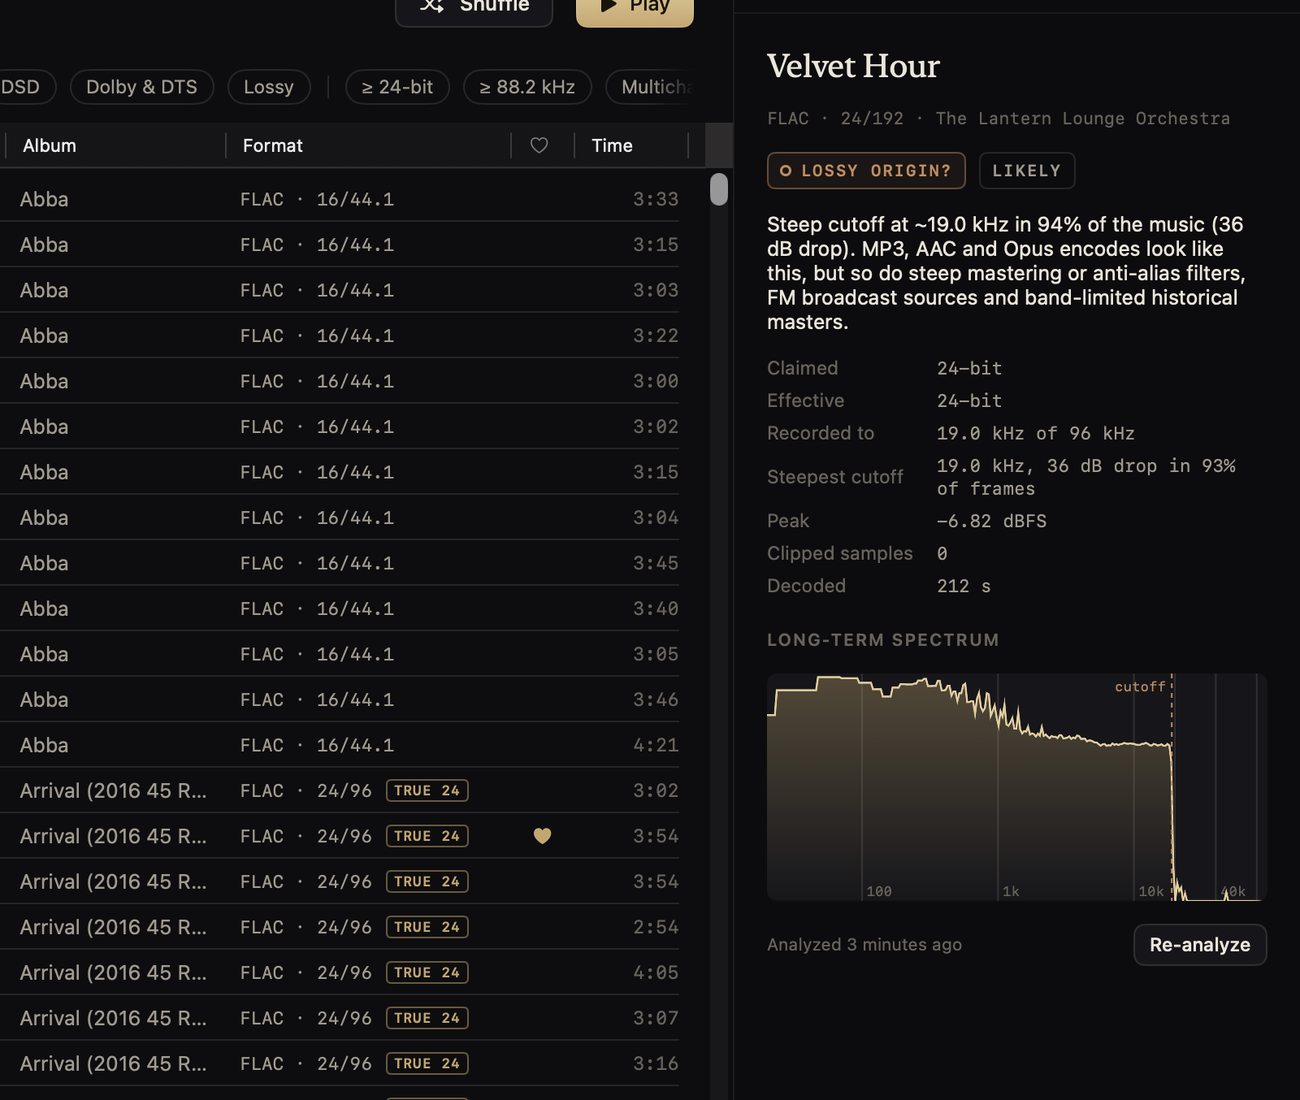Select the Abba track lasting 3:22
Viewport: 1300px width, 1100px height.
[x=340, y=336]
